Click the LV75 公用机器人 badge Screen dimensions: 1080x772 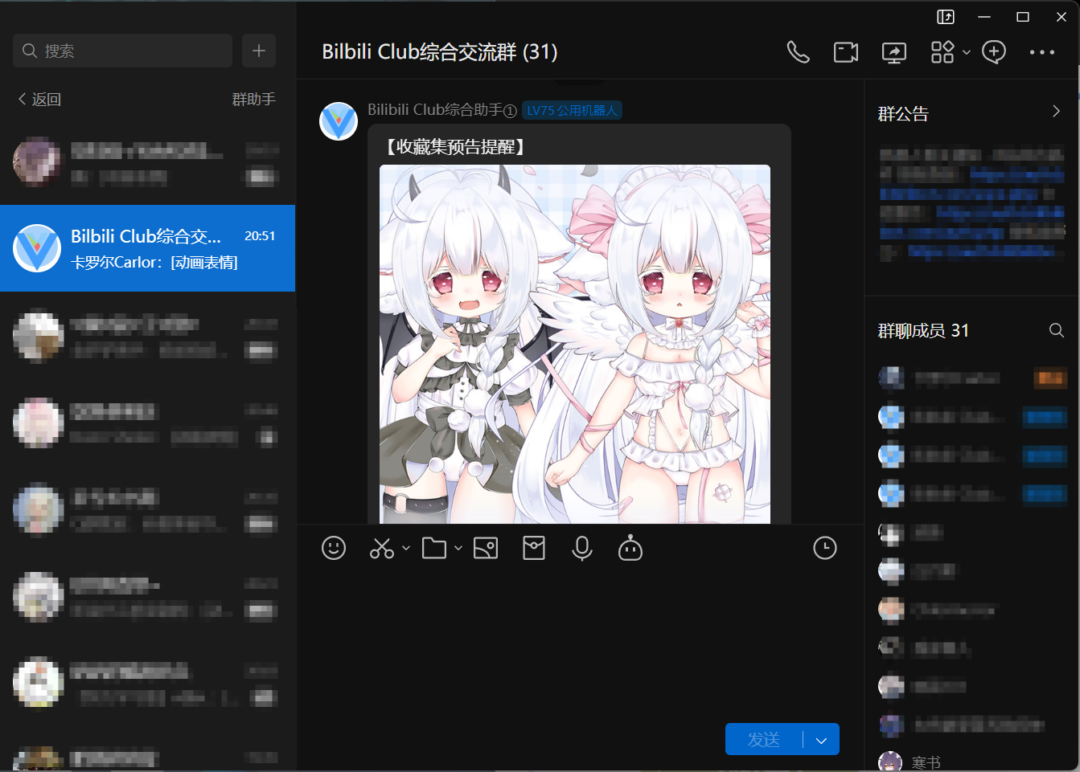(572, 110)
